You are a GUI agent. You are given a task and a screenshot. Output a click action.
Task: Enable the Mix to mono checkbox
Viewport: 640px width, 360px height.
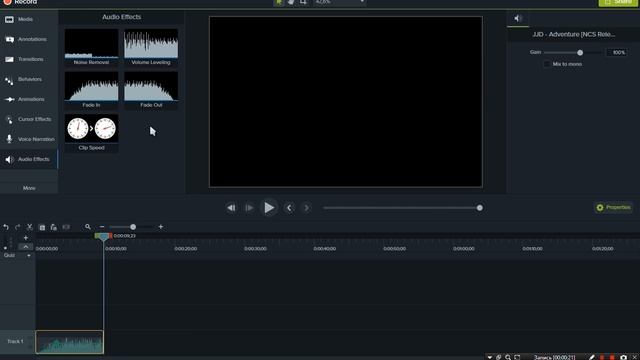tap(547, 64)
